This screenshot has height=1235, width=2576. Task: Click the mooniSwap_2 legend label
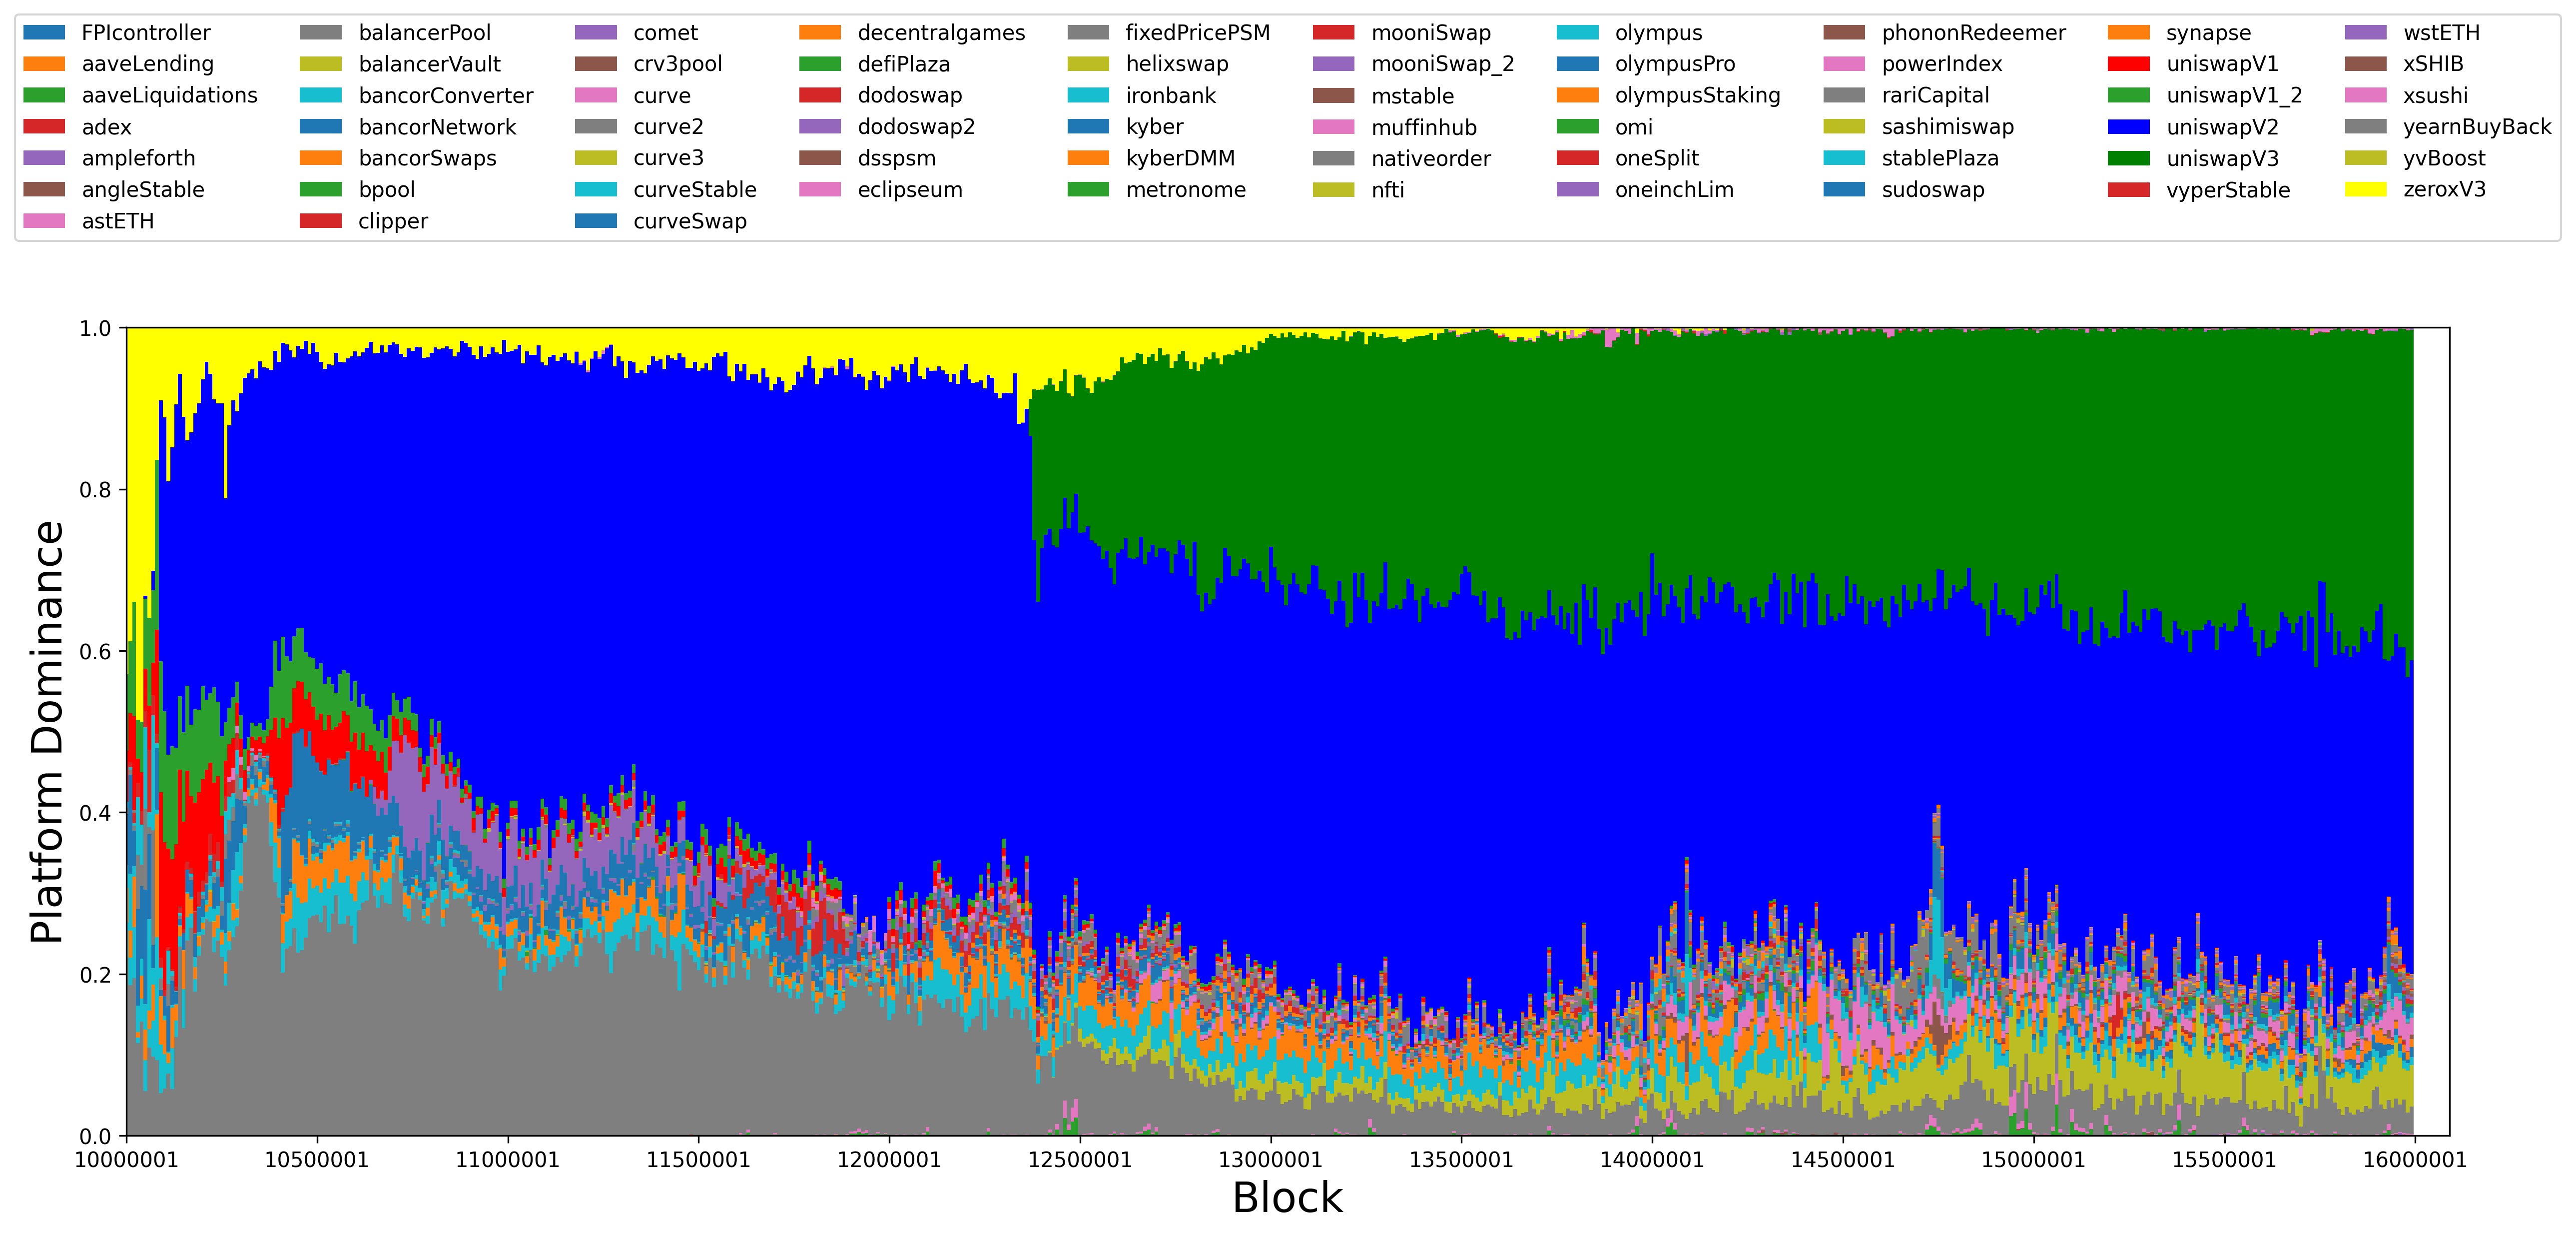pos(1442,64)
